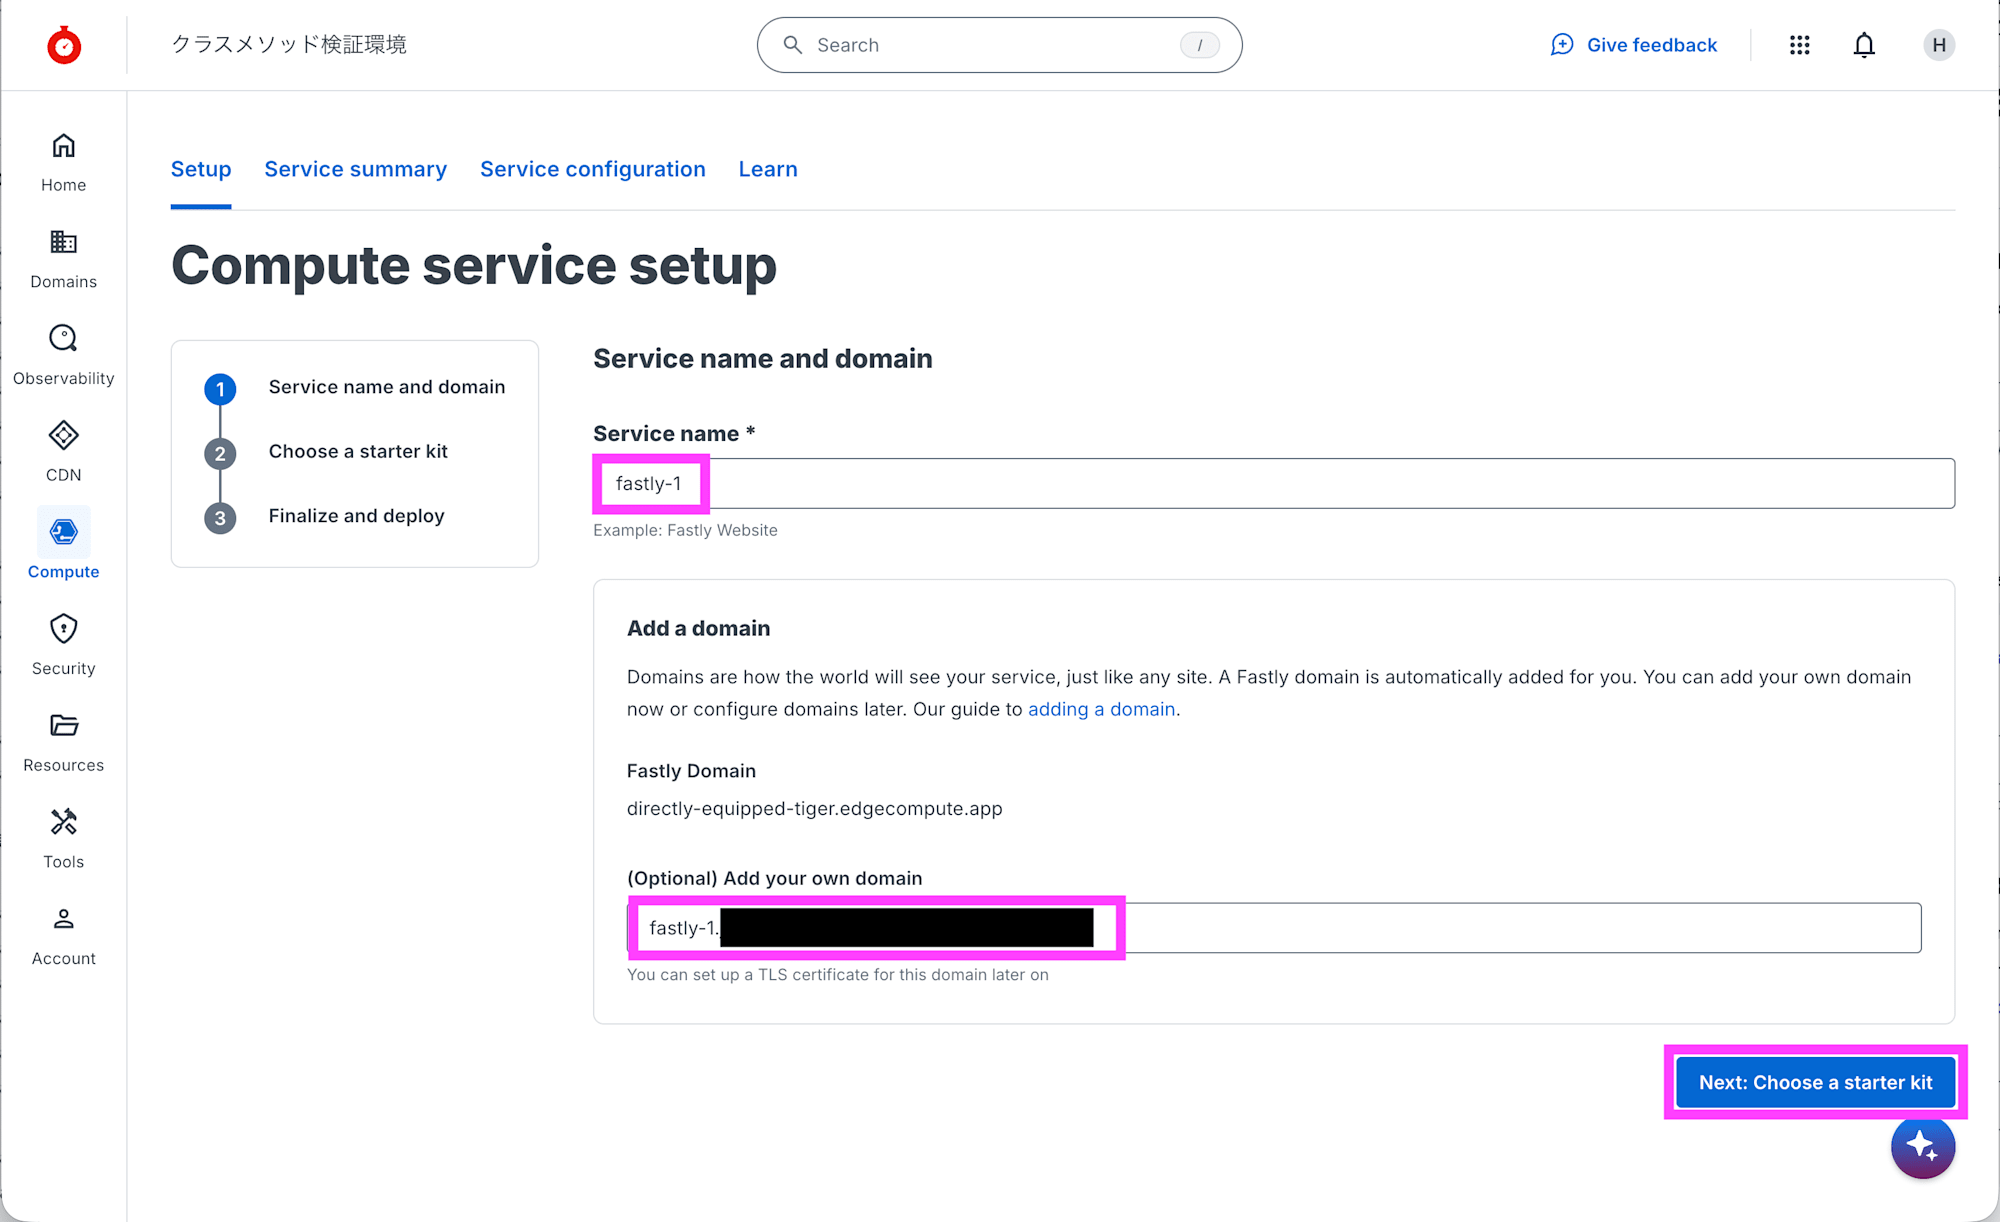
Task: Open the apps grid menu icon
Action: pyautogui.click(x=1799, y=45)
